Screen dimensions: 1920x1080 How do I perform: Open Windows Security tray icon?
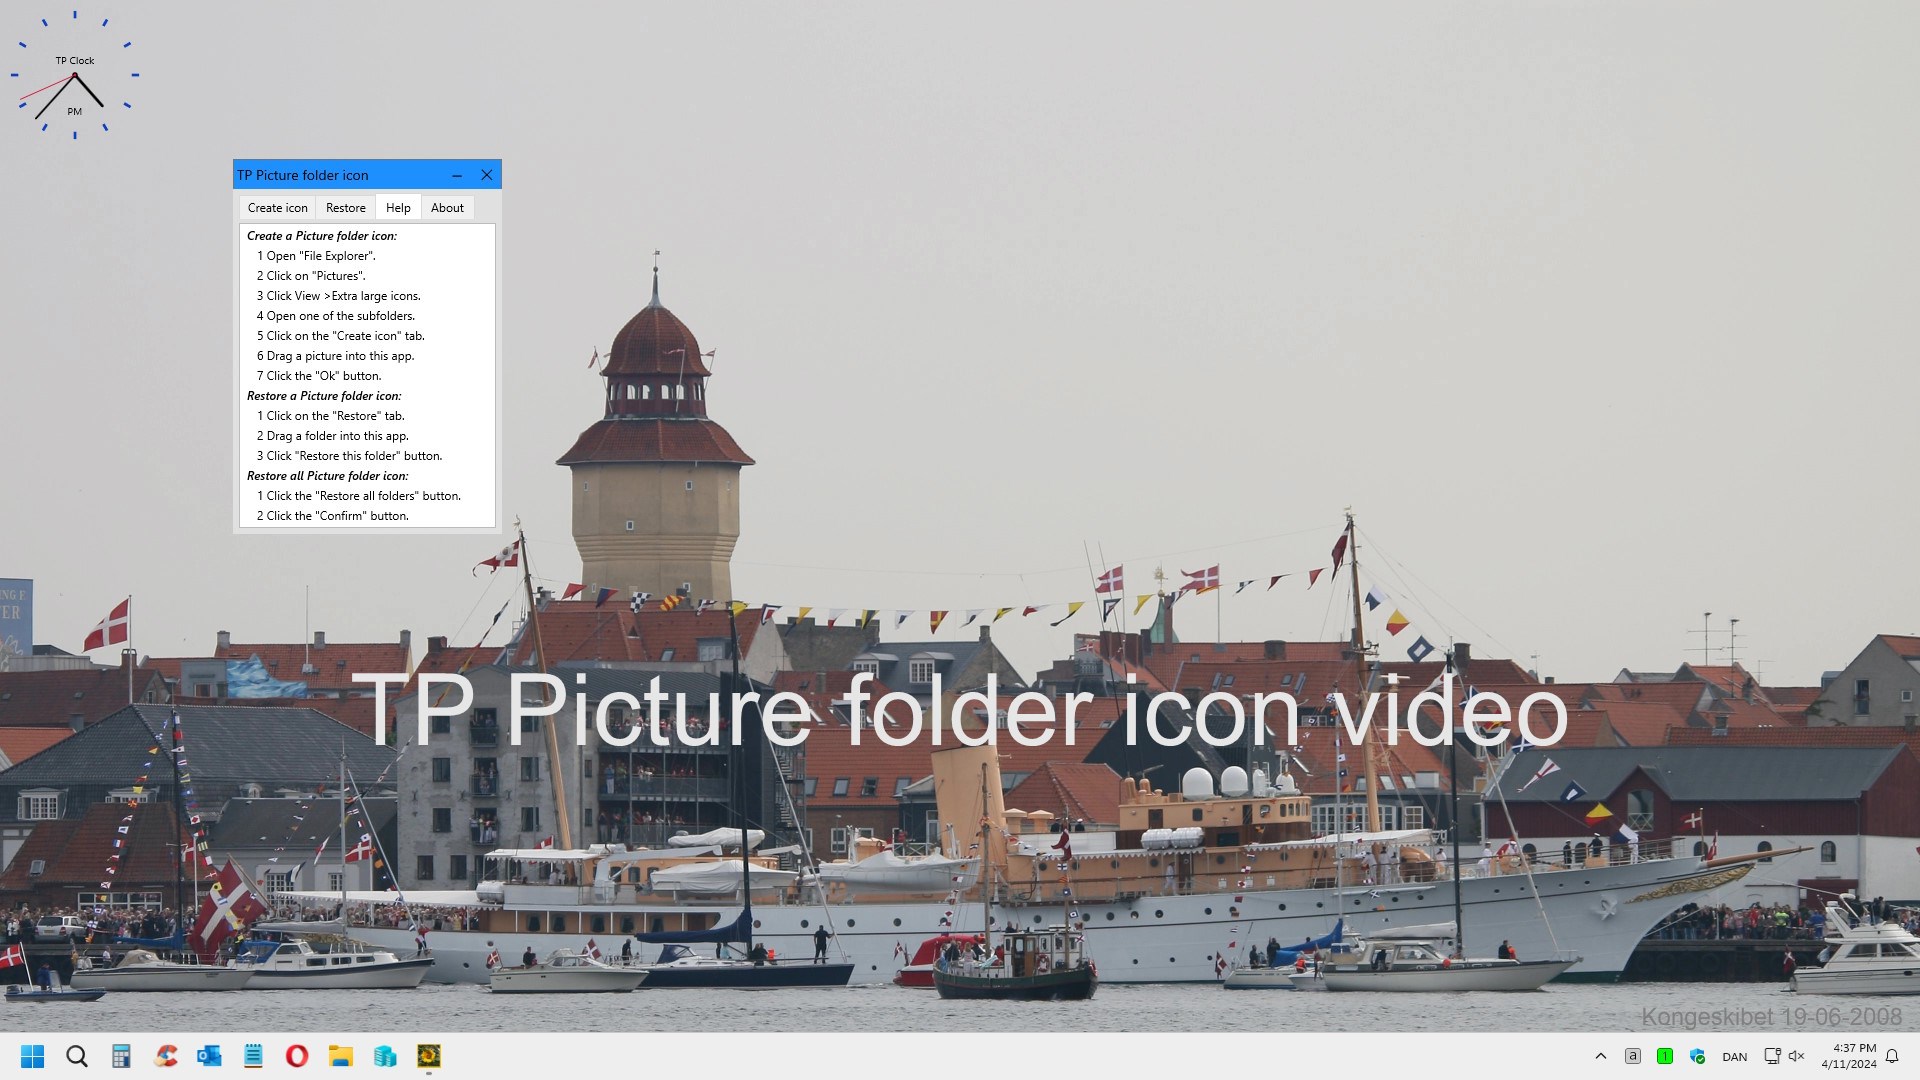[1697, 1056]
